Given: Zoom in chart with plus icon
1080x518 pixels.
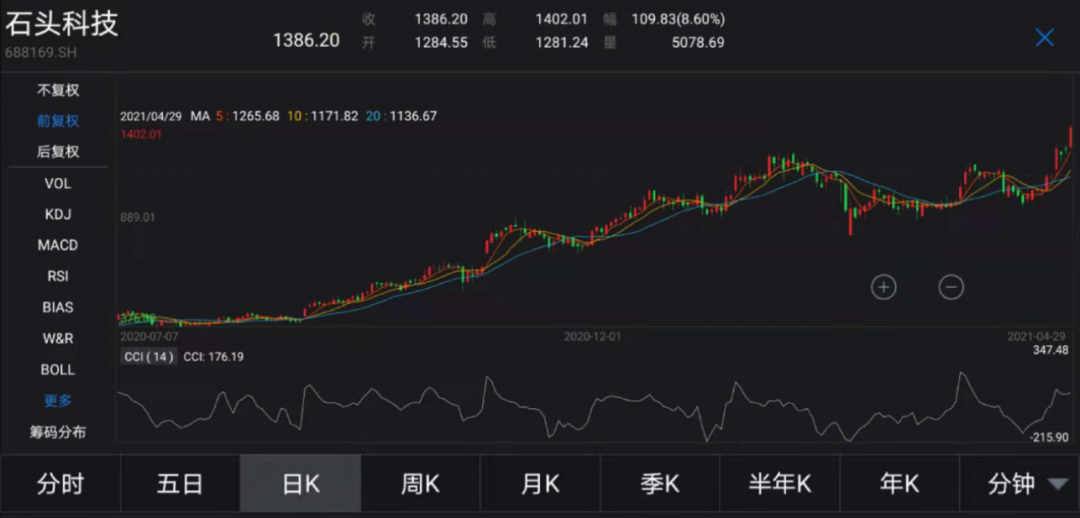Looking at the screenshot, I should [x=884, y=287].
